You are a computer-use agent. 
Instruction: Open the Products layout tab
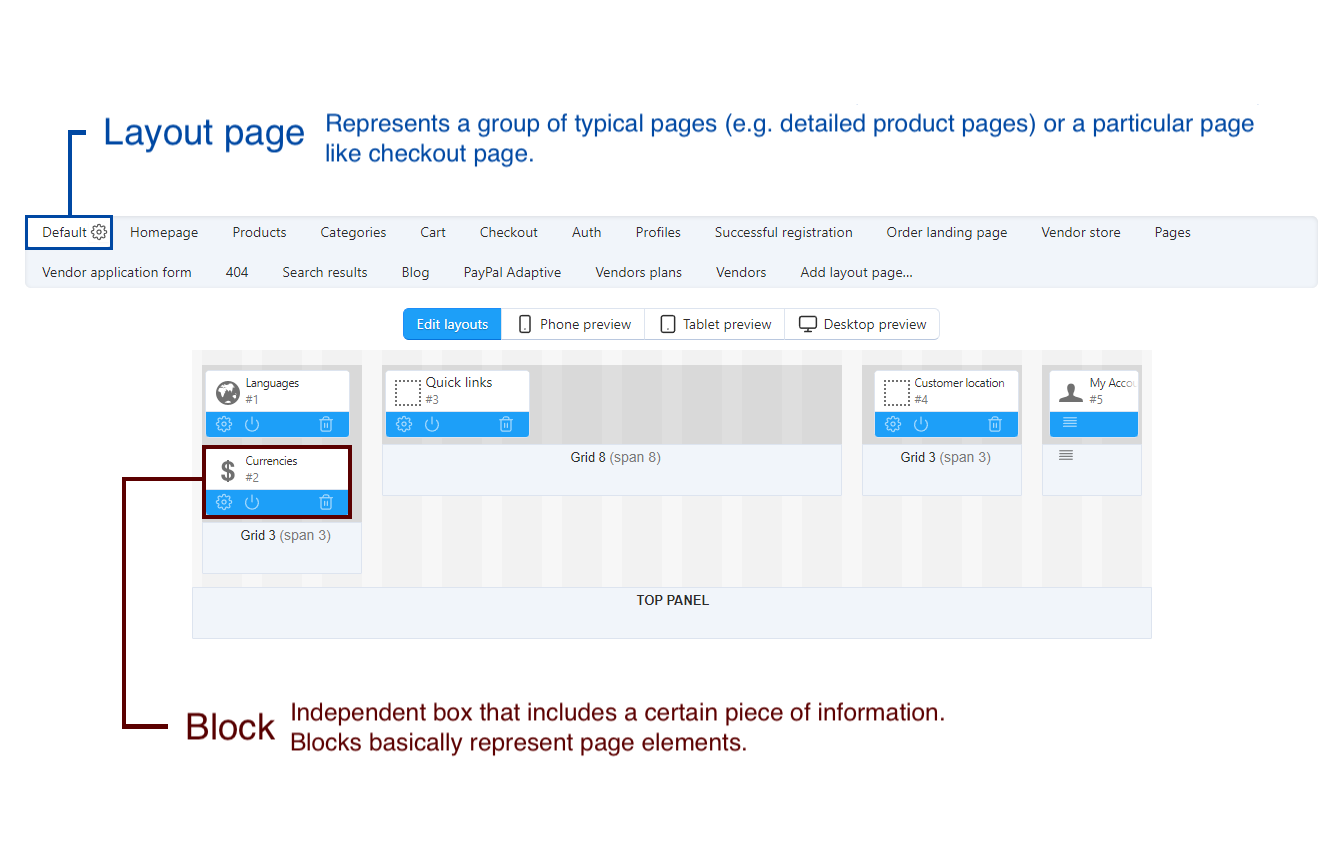point(259,232)
